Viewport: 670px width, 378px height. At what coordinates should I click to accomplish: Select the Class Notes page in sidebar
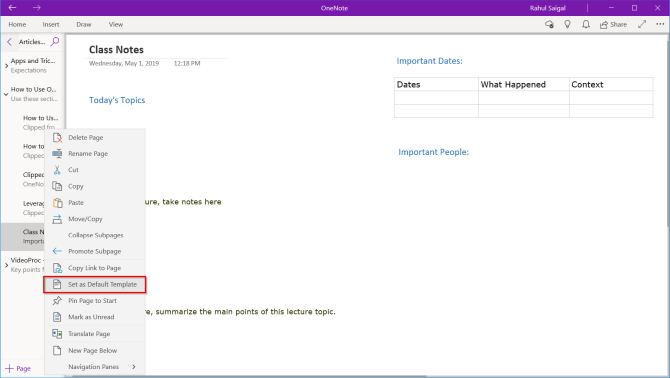click(23, 237)
